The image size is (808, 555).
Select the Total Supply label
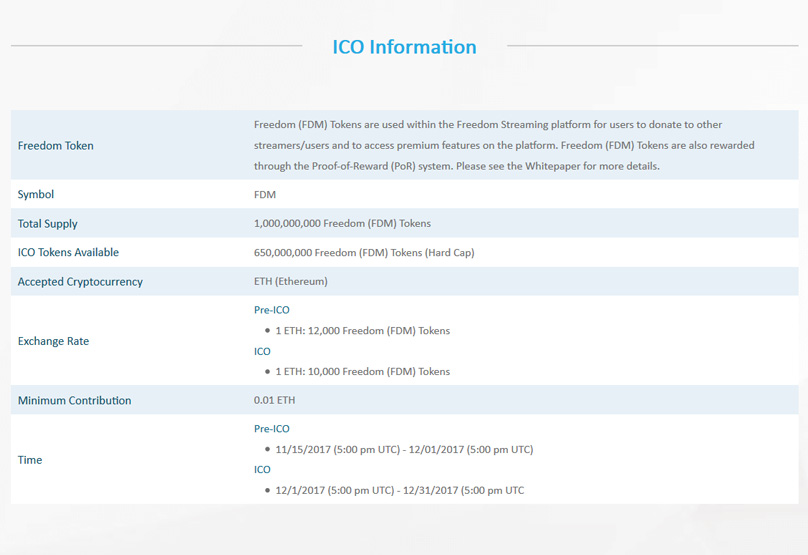(x=47, y=224)
